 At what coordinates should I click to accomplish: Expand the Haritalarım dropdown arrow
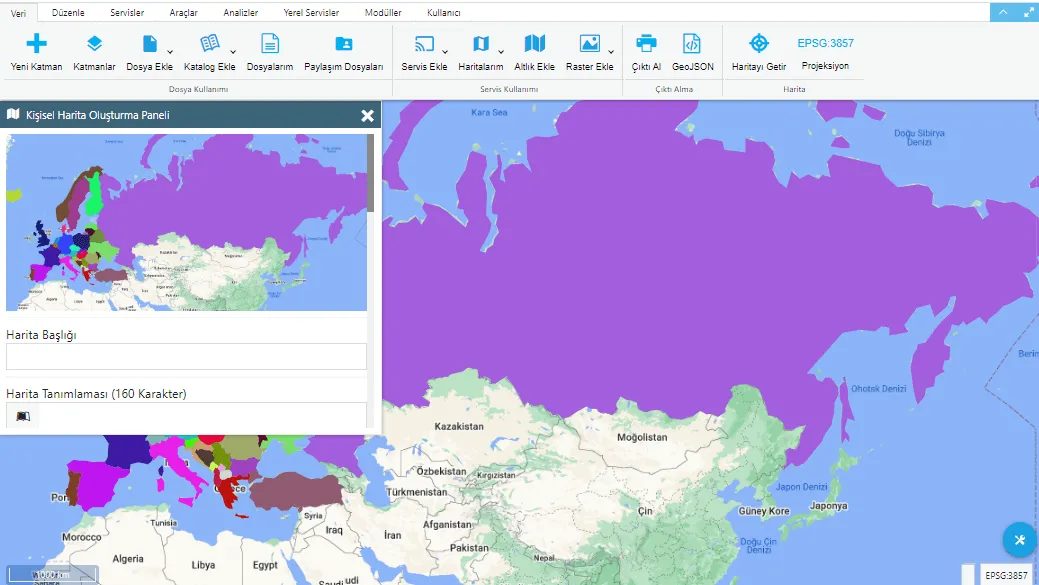(x=501, y=52)
